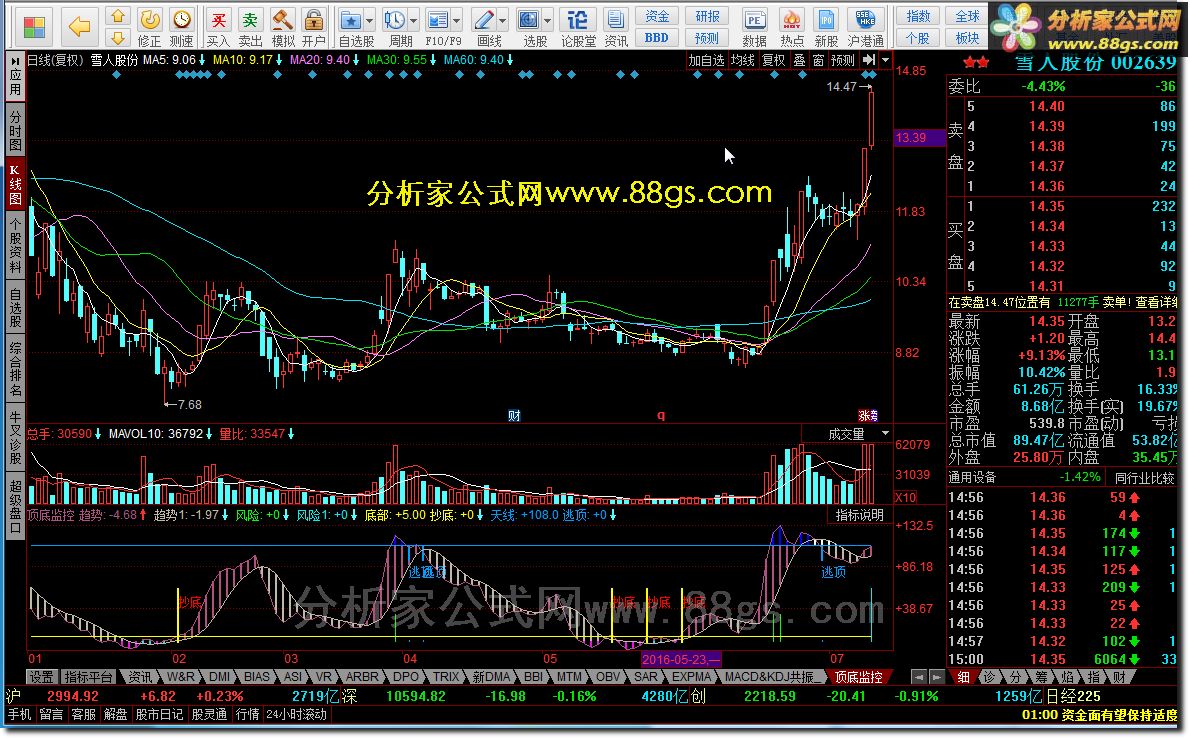Viewport: 1190px width, 738px height.
Task: Click the four-color window logo icon
Action: pyautogui.click(x=34, y=27)
